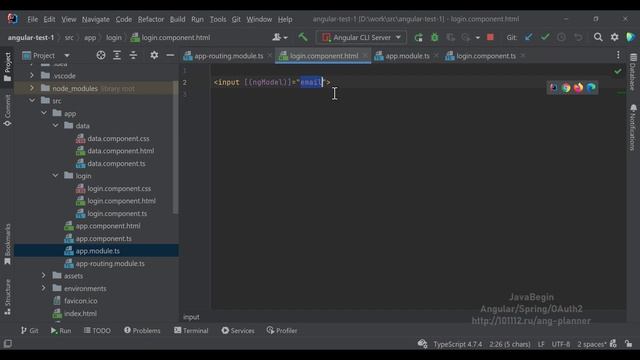The image size is (640, 360).
Task: Open the Run tool window button
Action: click(61, 330)
